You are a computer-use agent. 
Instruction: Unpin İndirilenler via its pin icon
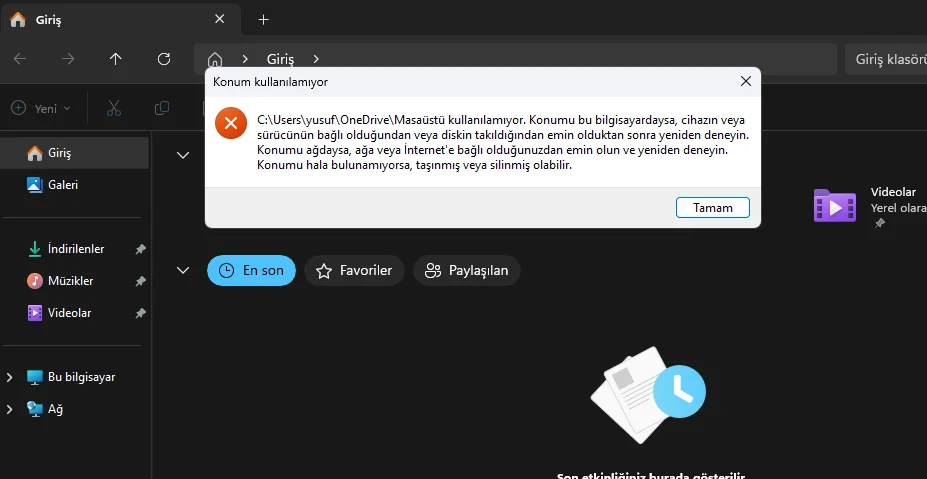[x=140, y=250]
